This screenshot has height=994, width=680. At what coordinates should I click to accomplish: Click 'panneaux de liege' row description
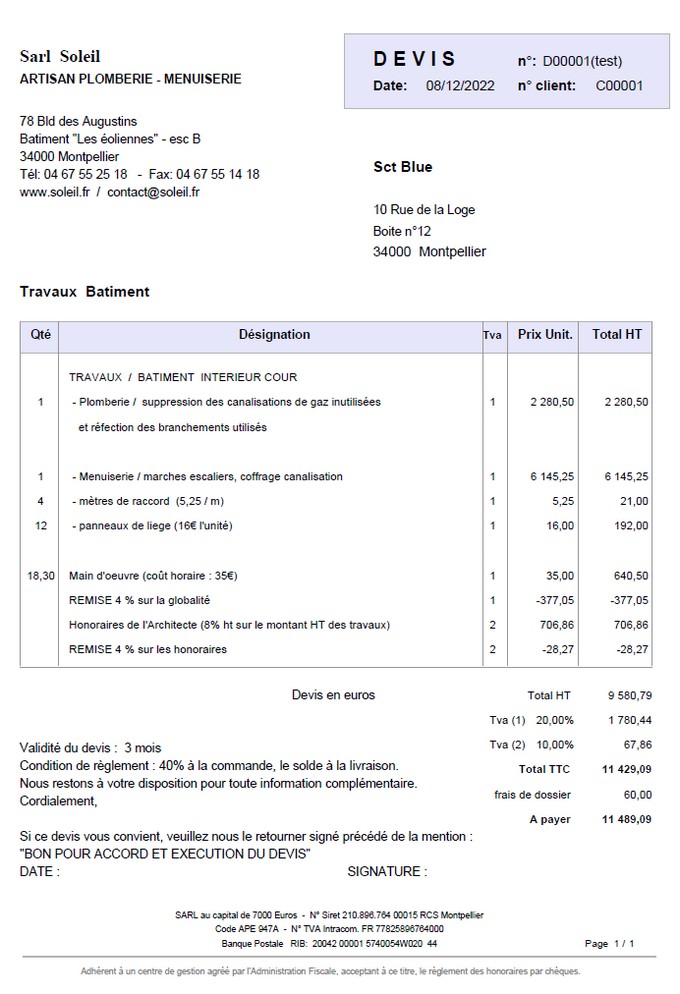tap(152, 526)
